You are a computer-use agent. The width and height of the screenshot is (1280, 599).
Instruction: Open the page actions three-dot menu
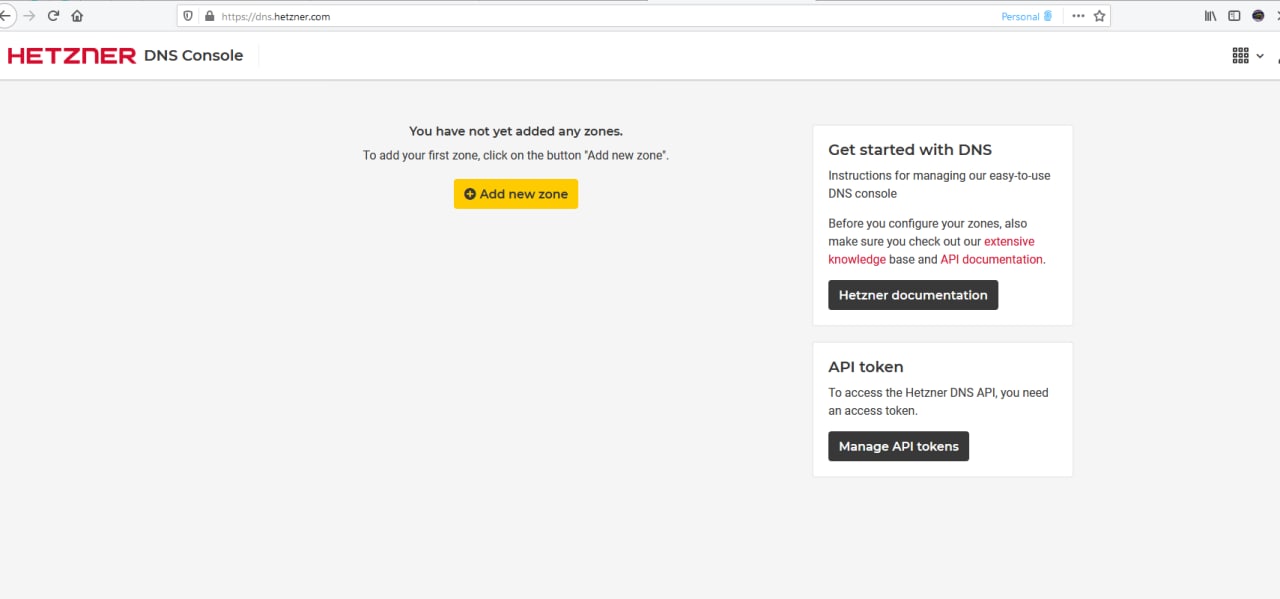(1078, 16)
